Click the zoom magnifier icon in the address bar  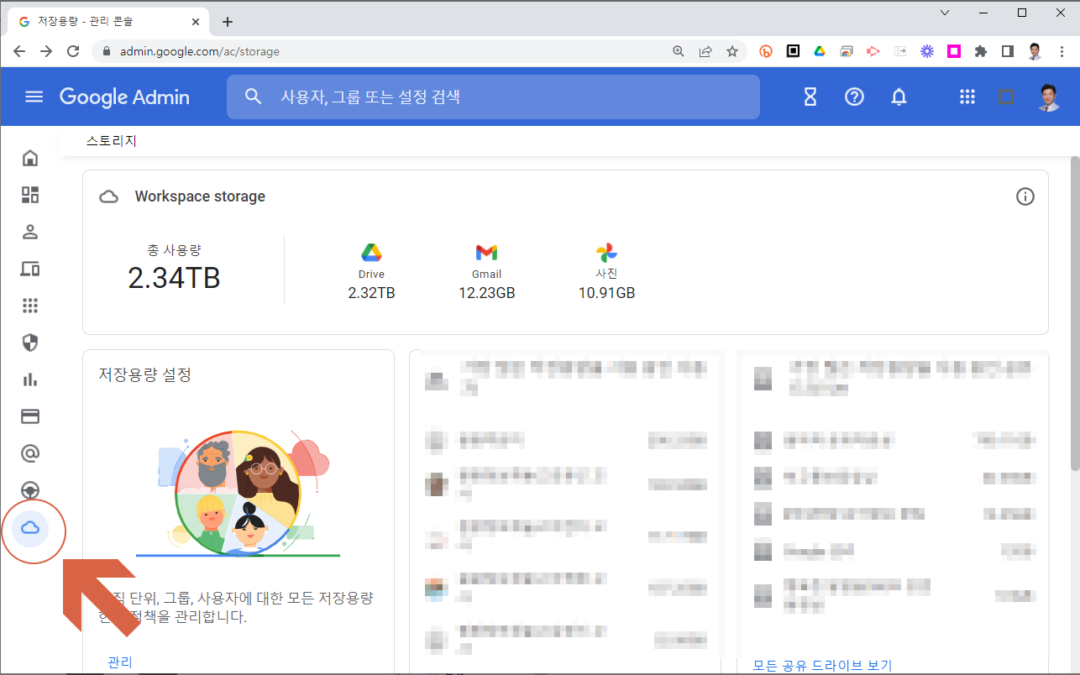(678, 52)
